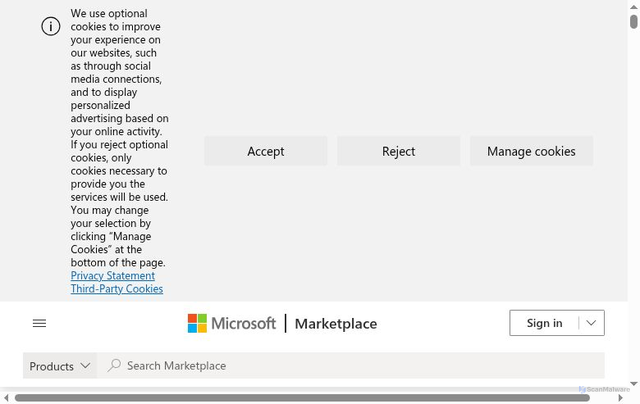
Task: Click the horizontal scrollbar thumb
Action: 302,398
